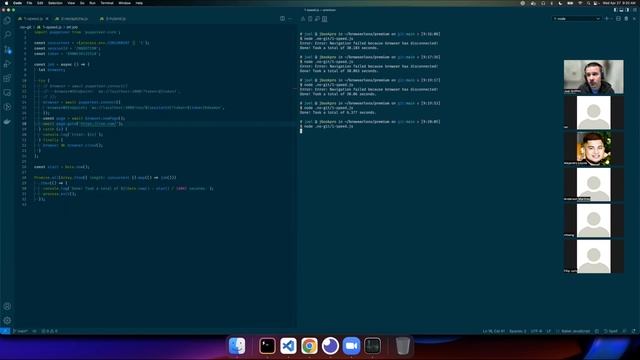
Task: Select language mode in status bar
Action: 576,331
